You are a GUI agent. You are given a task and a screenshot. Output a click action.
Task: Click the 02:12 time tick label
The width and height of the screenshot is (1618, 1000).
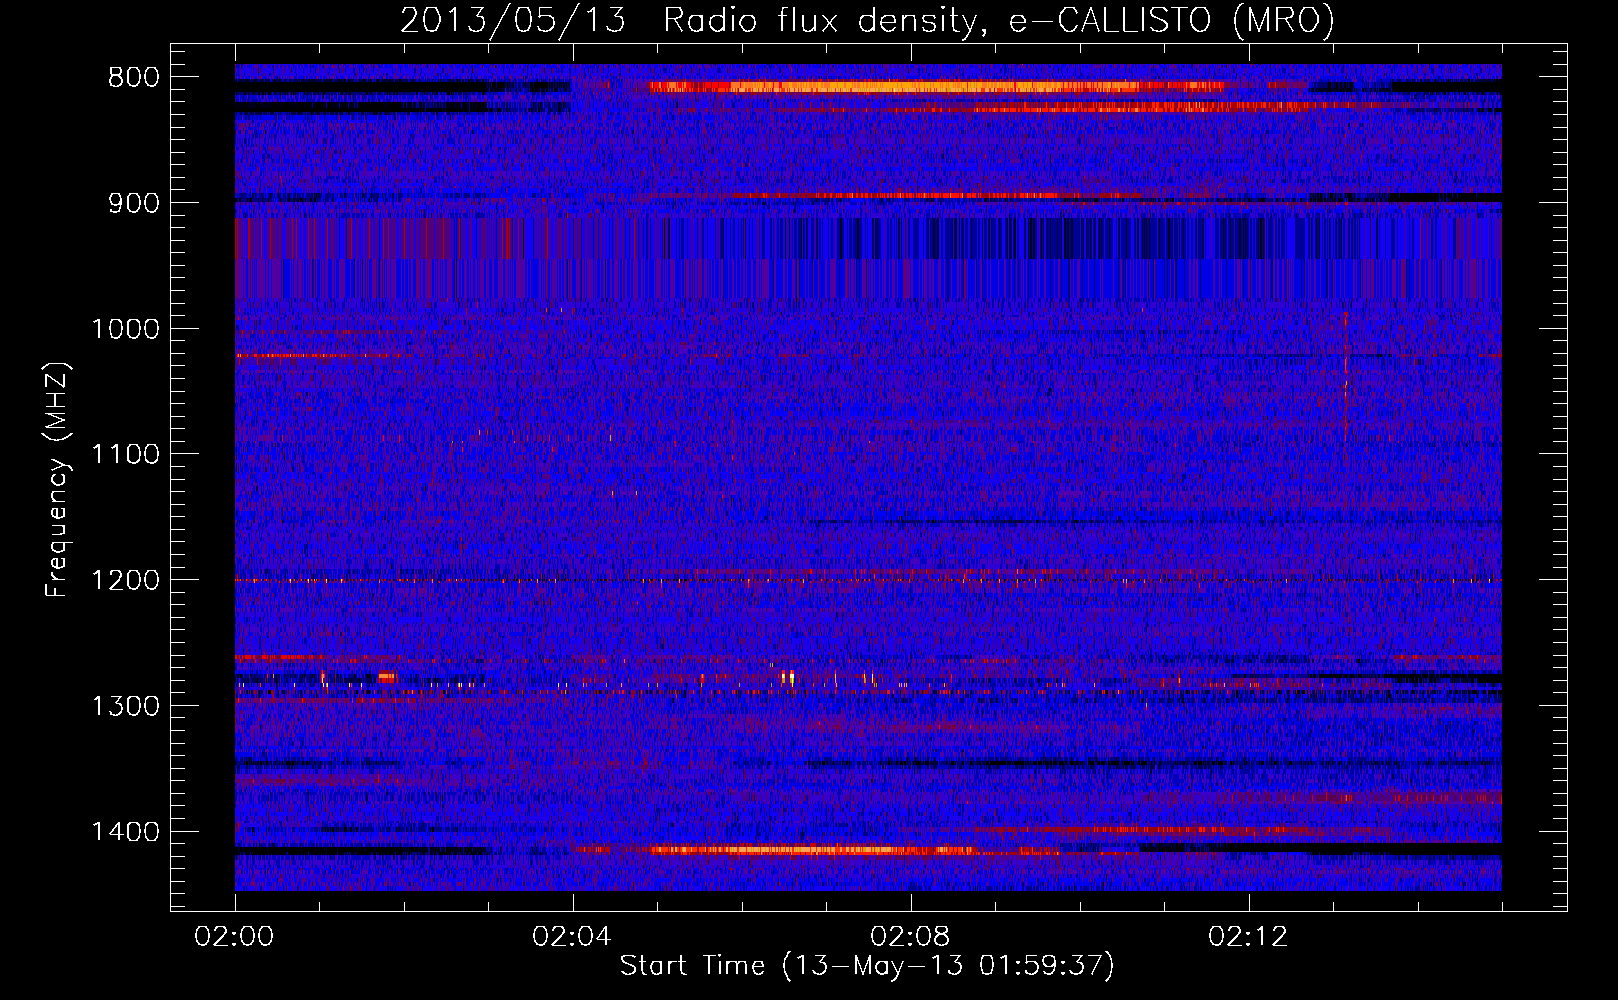pos(1248,937)
